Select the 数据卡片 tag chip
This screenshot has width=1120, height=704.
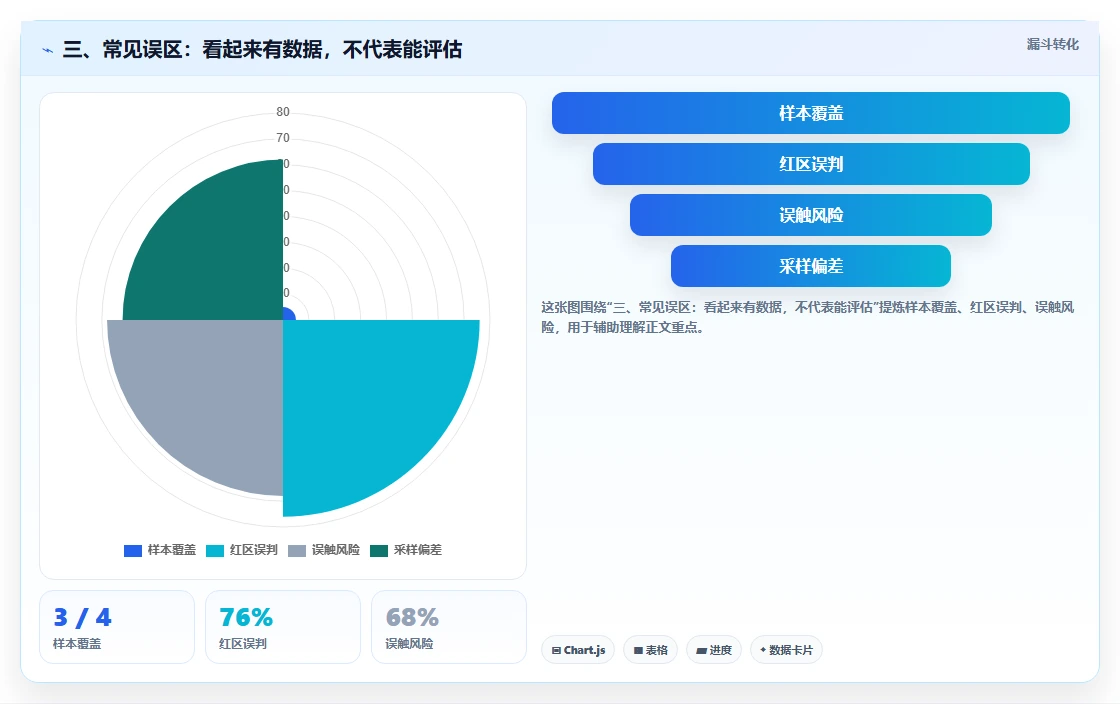pyautogui.click(x=786, y=650)
